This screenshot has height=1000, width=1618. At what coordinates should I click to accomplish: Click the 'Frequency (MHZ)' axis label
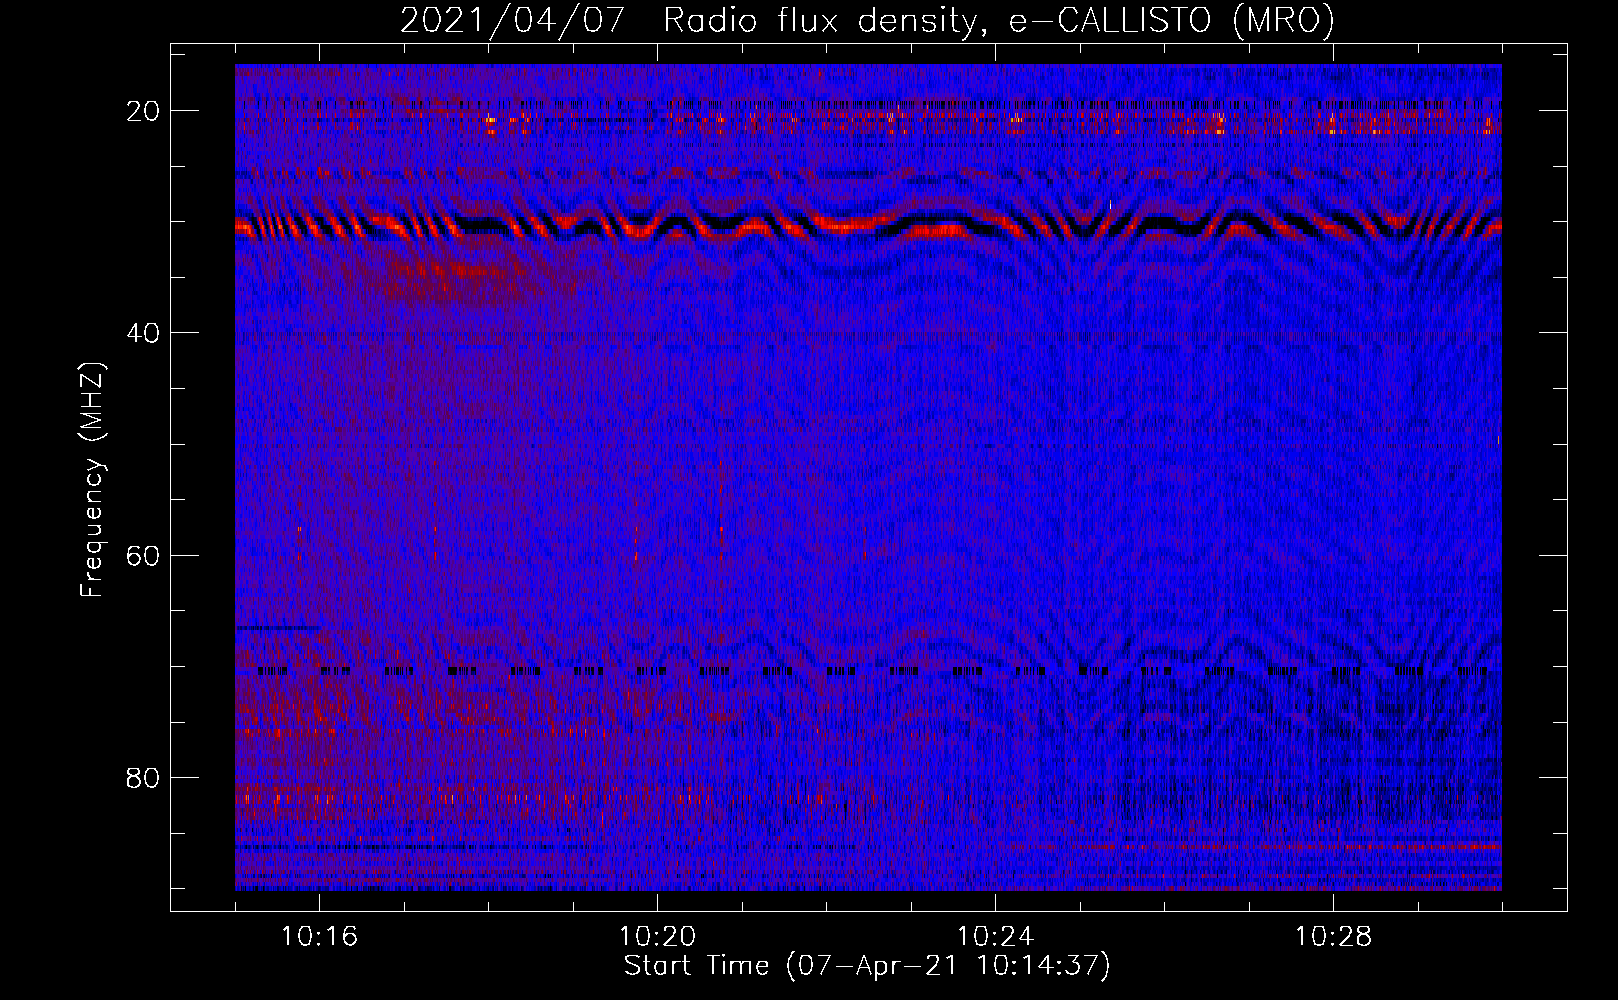click(x=92, y=480)
